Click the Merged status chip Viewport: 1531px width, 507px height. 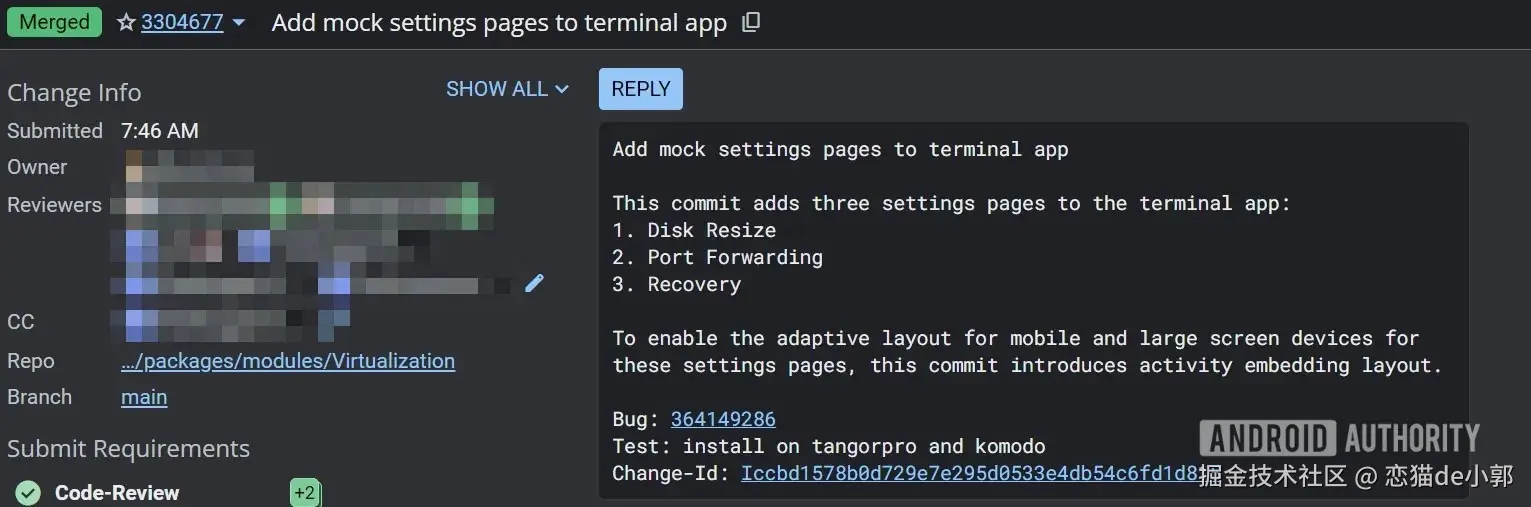(54, 22)
